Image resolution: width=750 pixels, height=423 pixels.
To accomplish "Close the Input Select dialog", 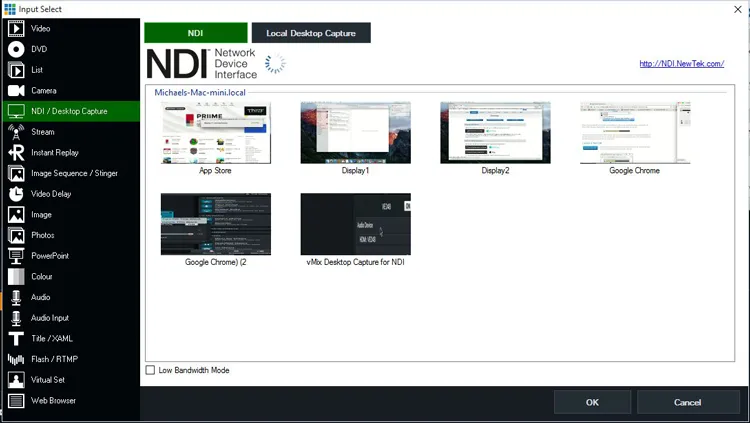I will (738, 9).
